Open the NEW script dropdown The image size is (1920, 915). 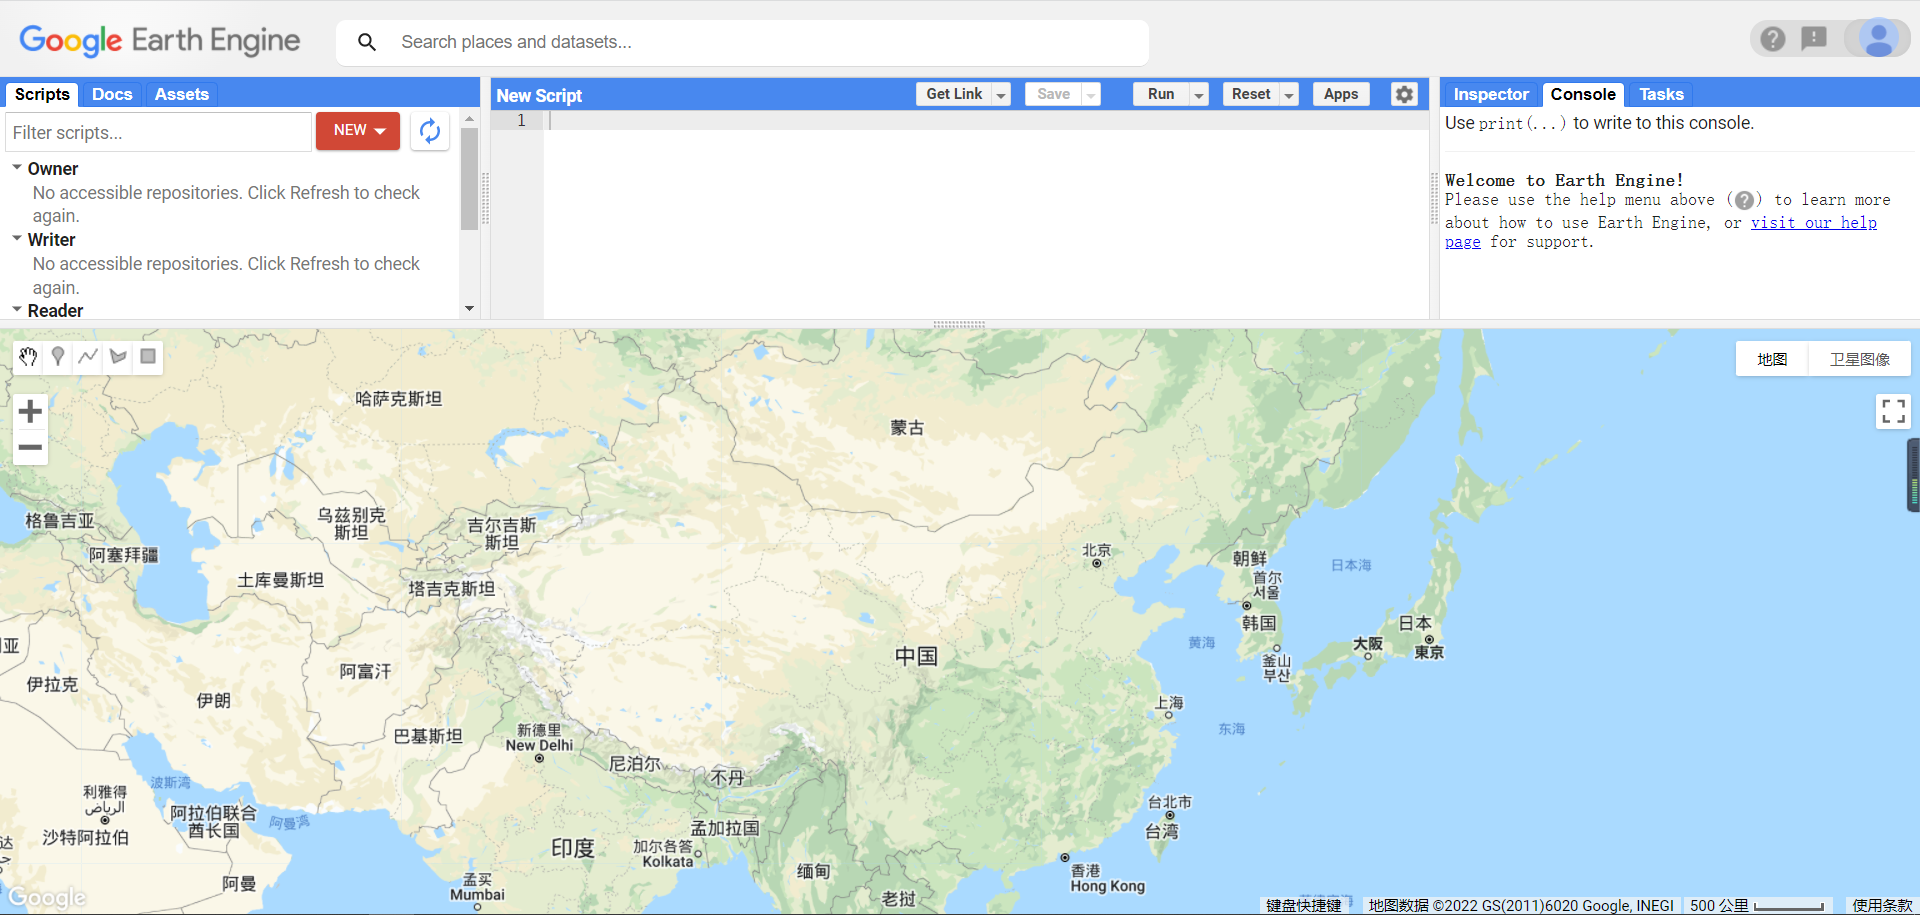point(357,130)
